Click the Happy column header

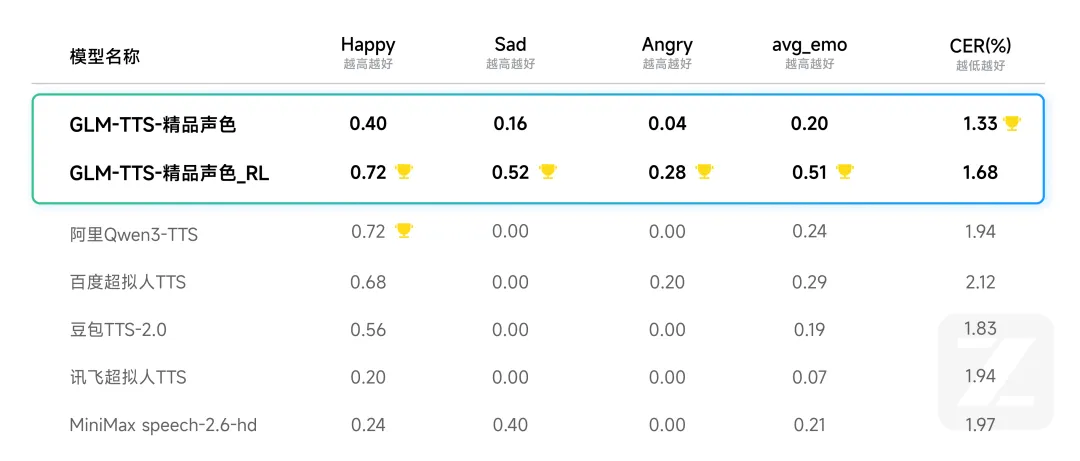368,45
